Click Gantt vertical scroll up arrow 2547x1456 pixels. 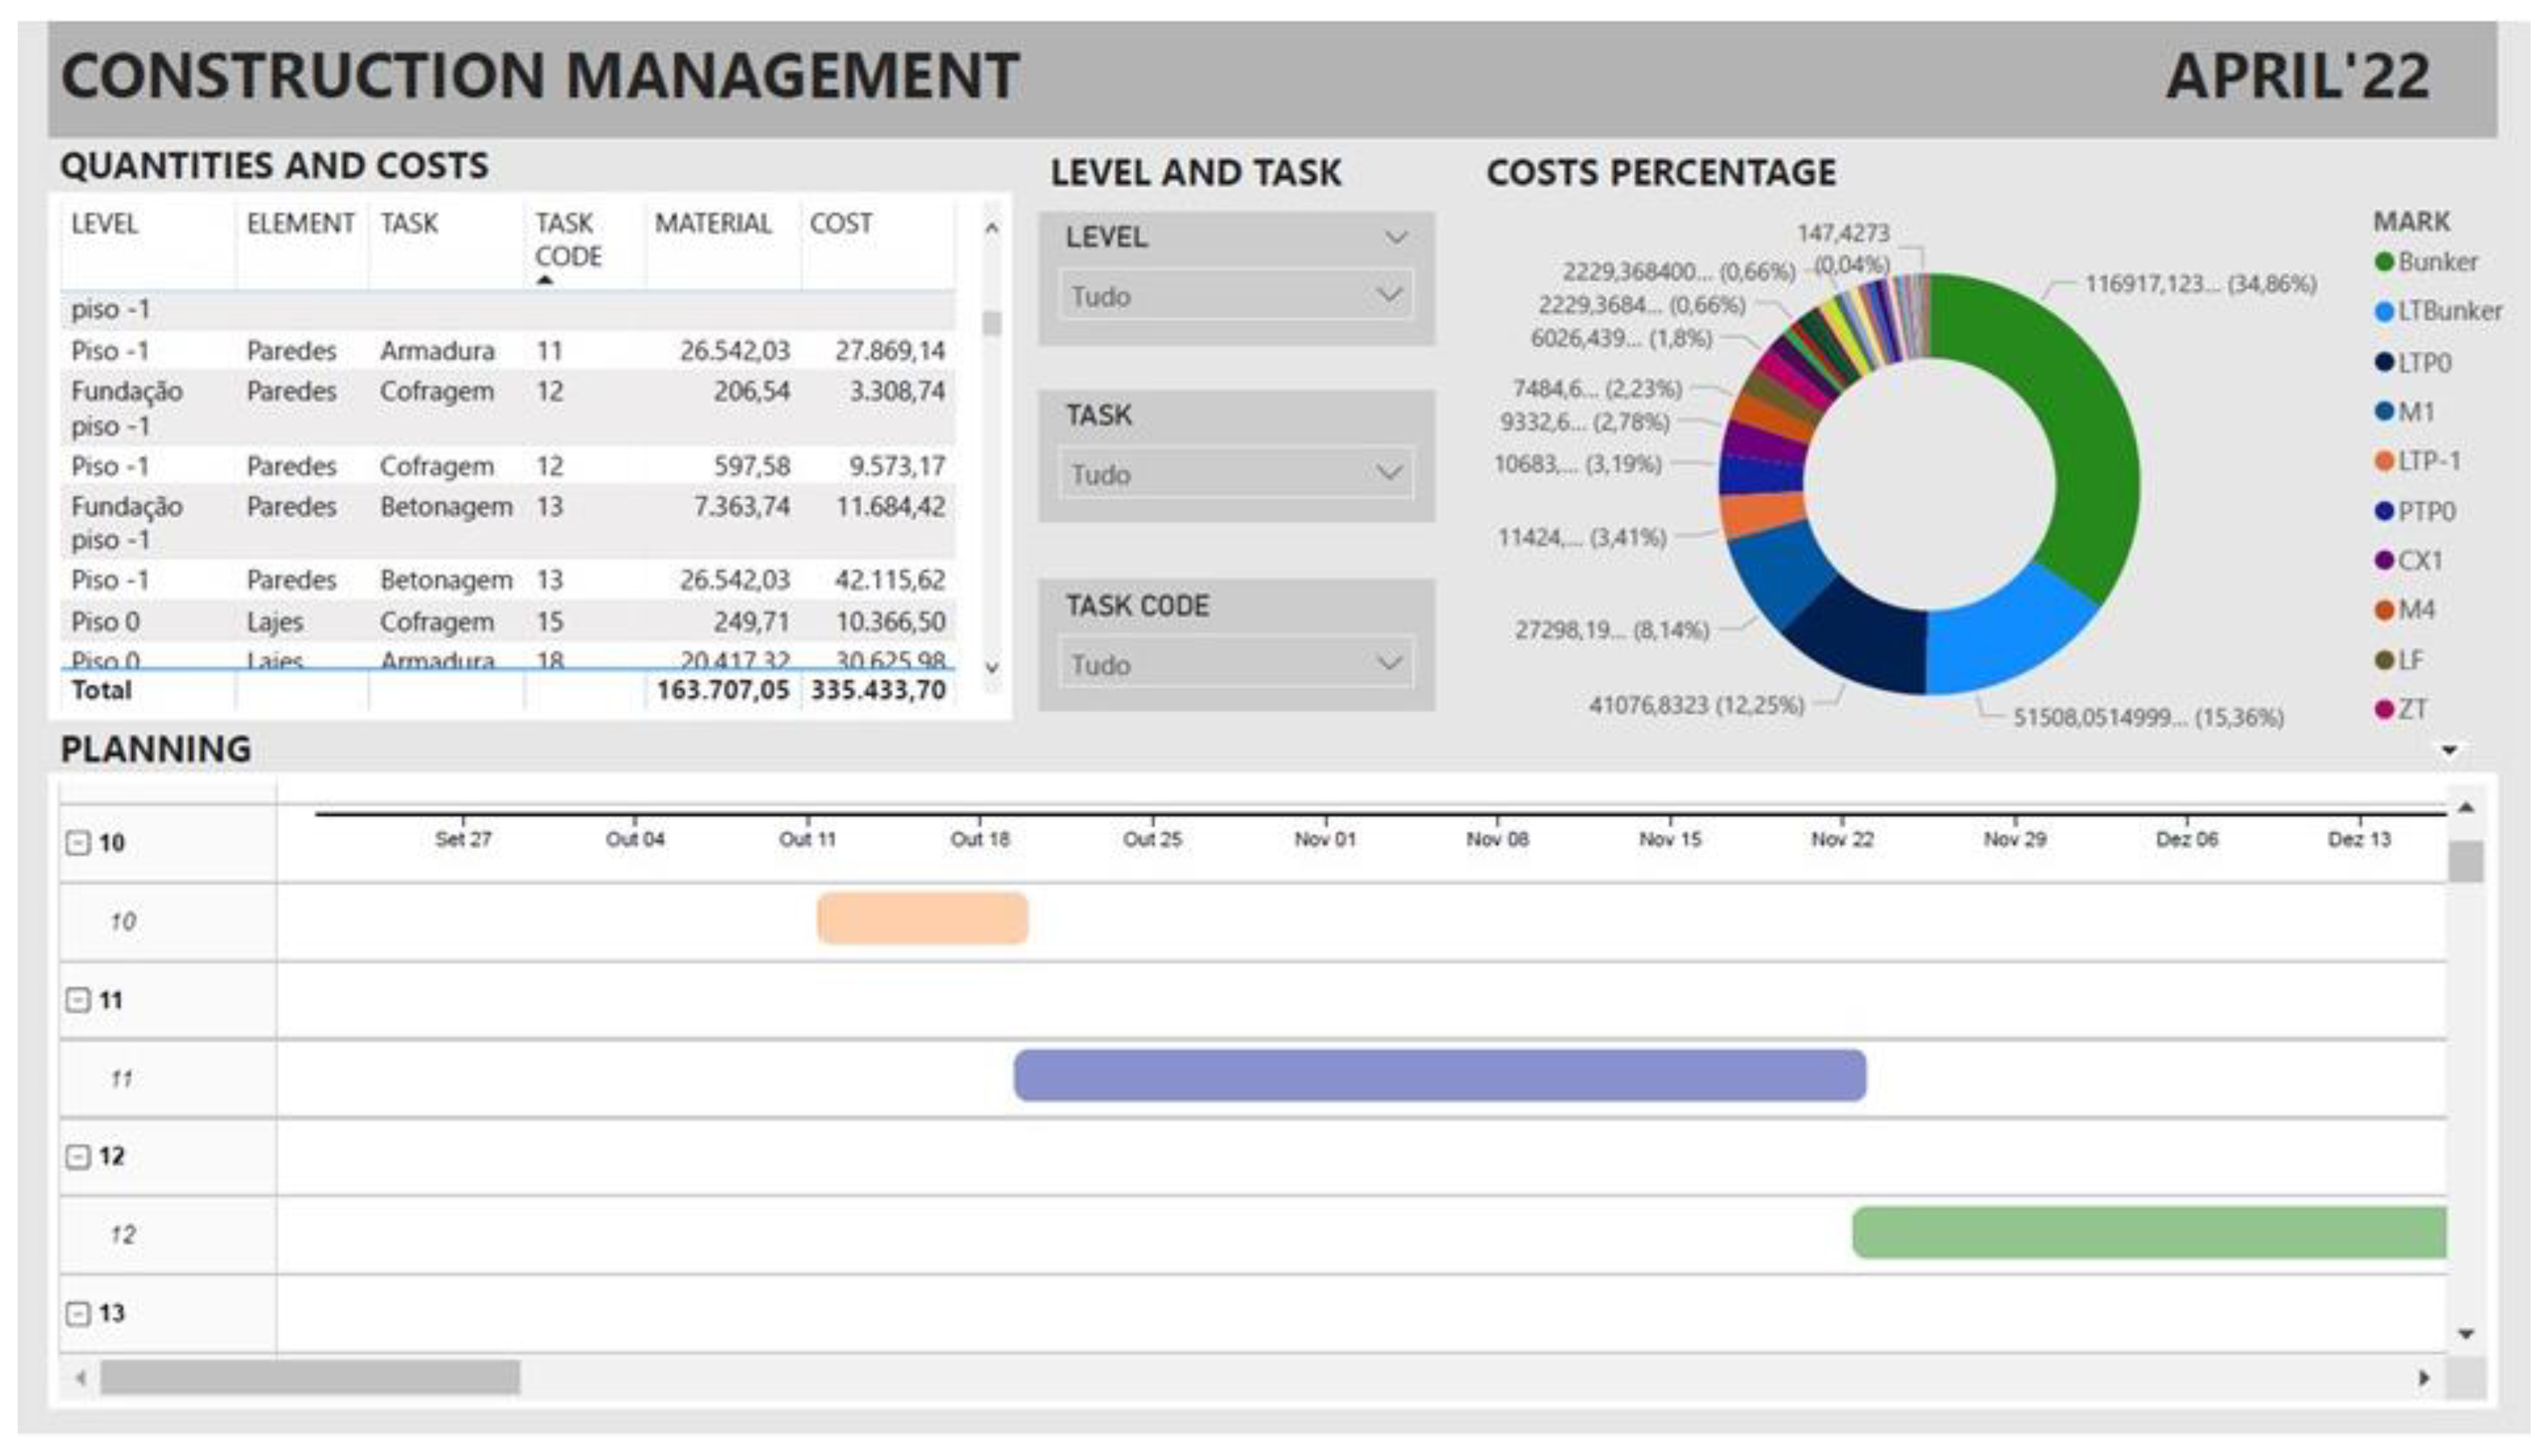[x=2466, y=808]
